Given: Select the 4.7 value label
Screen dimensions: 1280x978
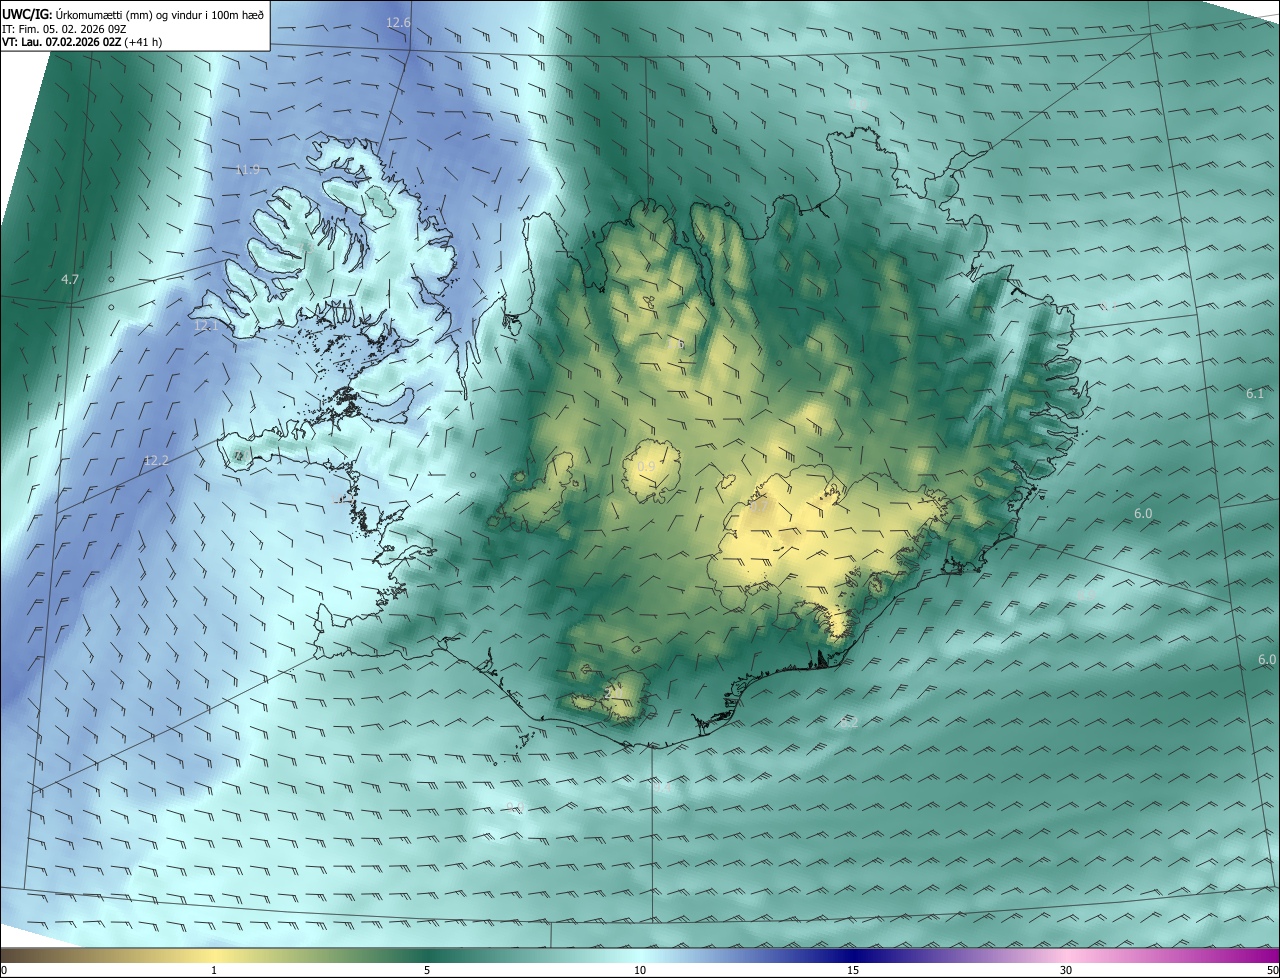Looking at the screenshot, I should click(x=70, y=280).
